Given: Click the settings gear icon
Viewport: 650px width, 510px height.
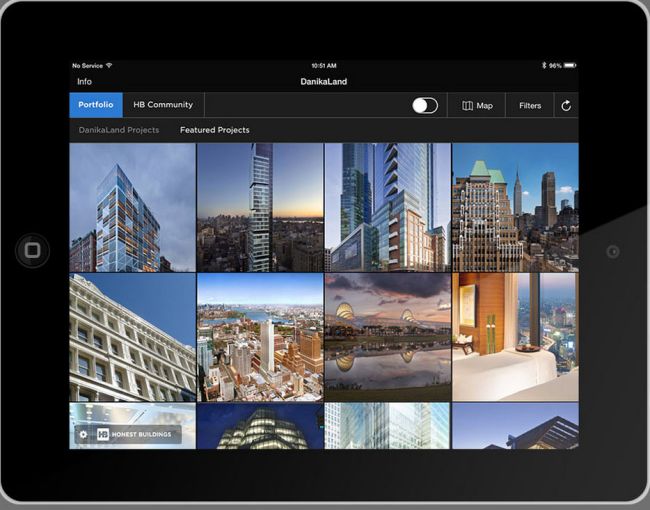Looking at the screenshot, I should (x=83, y=435).
